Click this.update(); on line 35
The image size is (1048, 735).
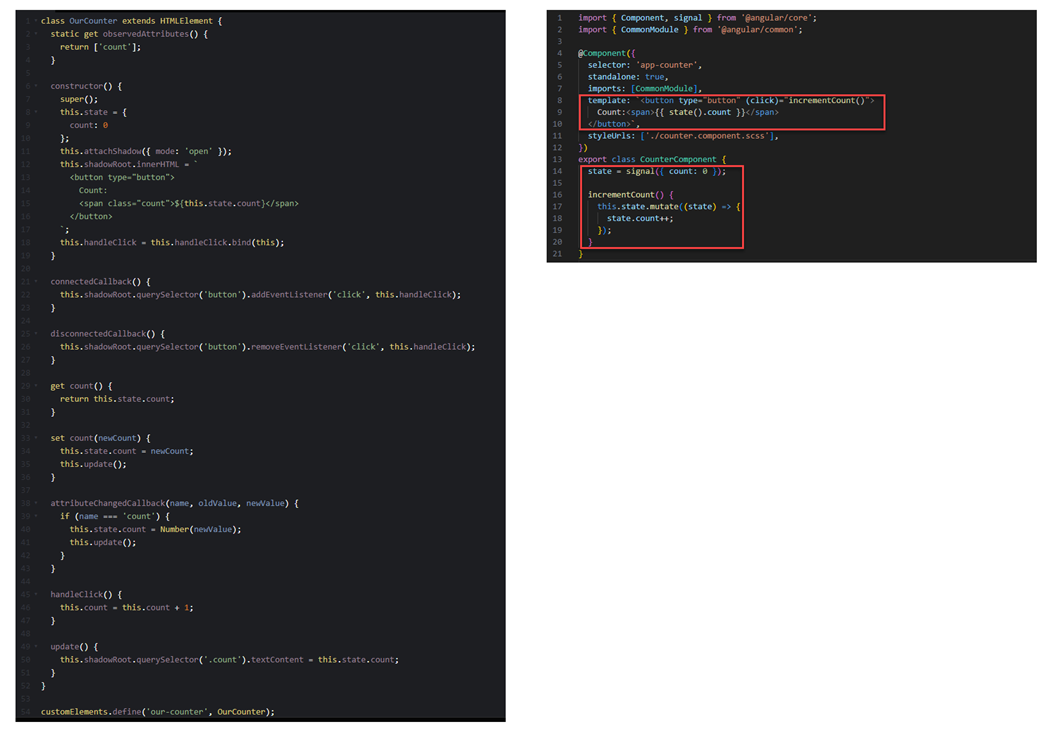[93, 464]
